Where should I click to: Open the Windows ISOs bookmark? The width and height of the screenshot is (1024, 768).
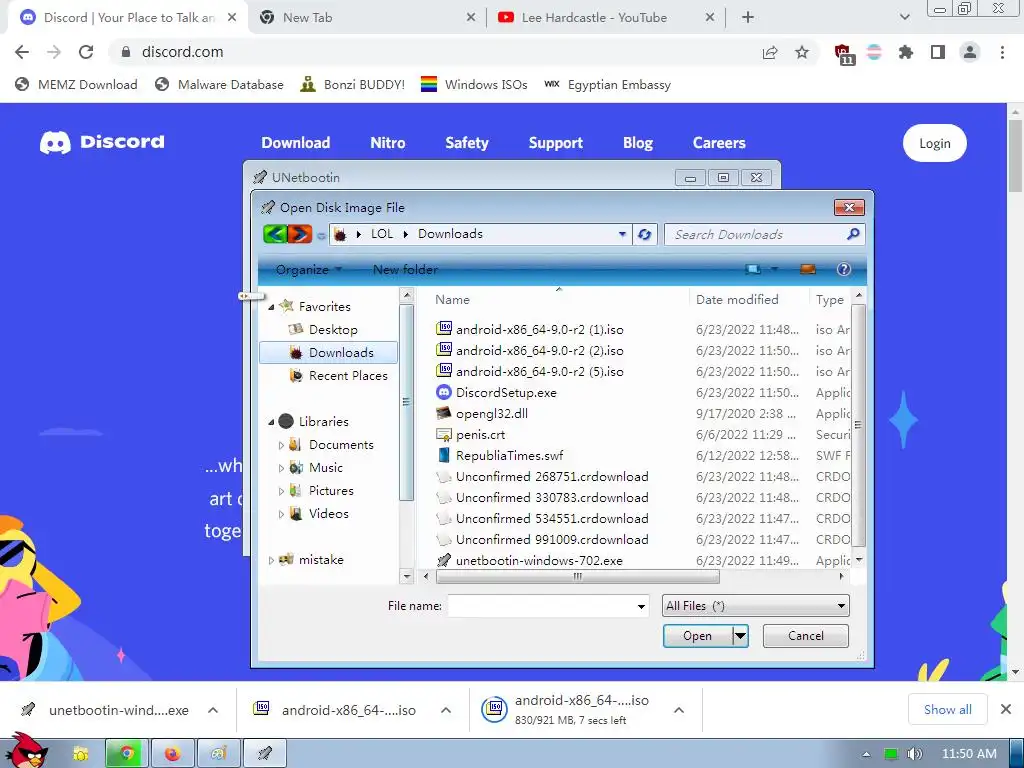coord(474,84)
